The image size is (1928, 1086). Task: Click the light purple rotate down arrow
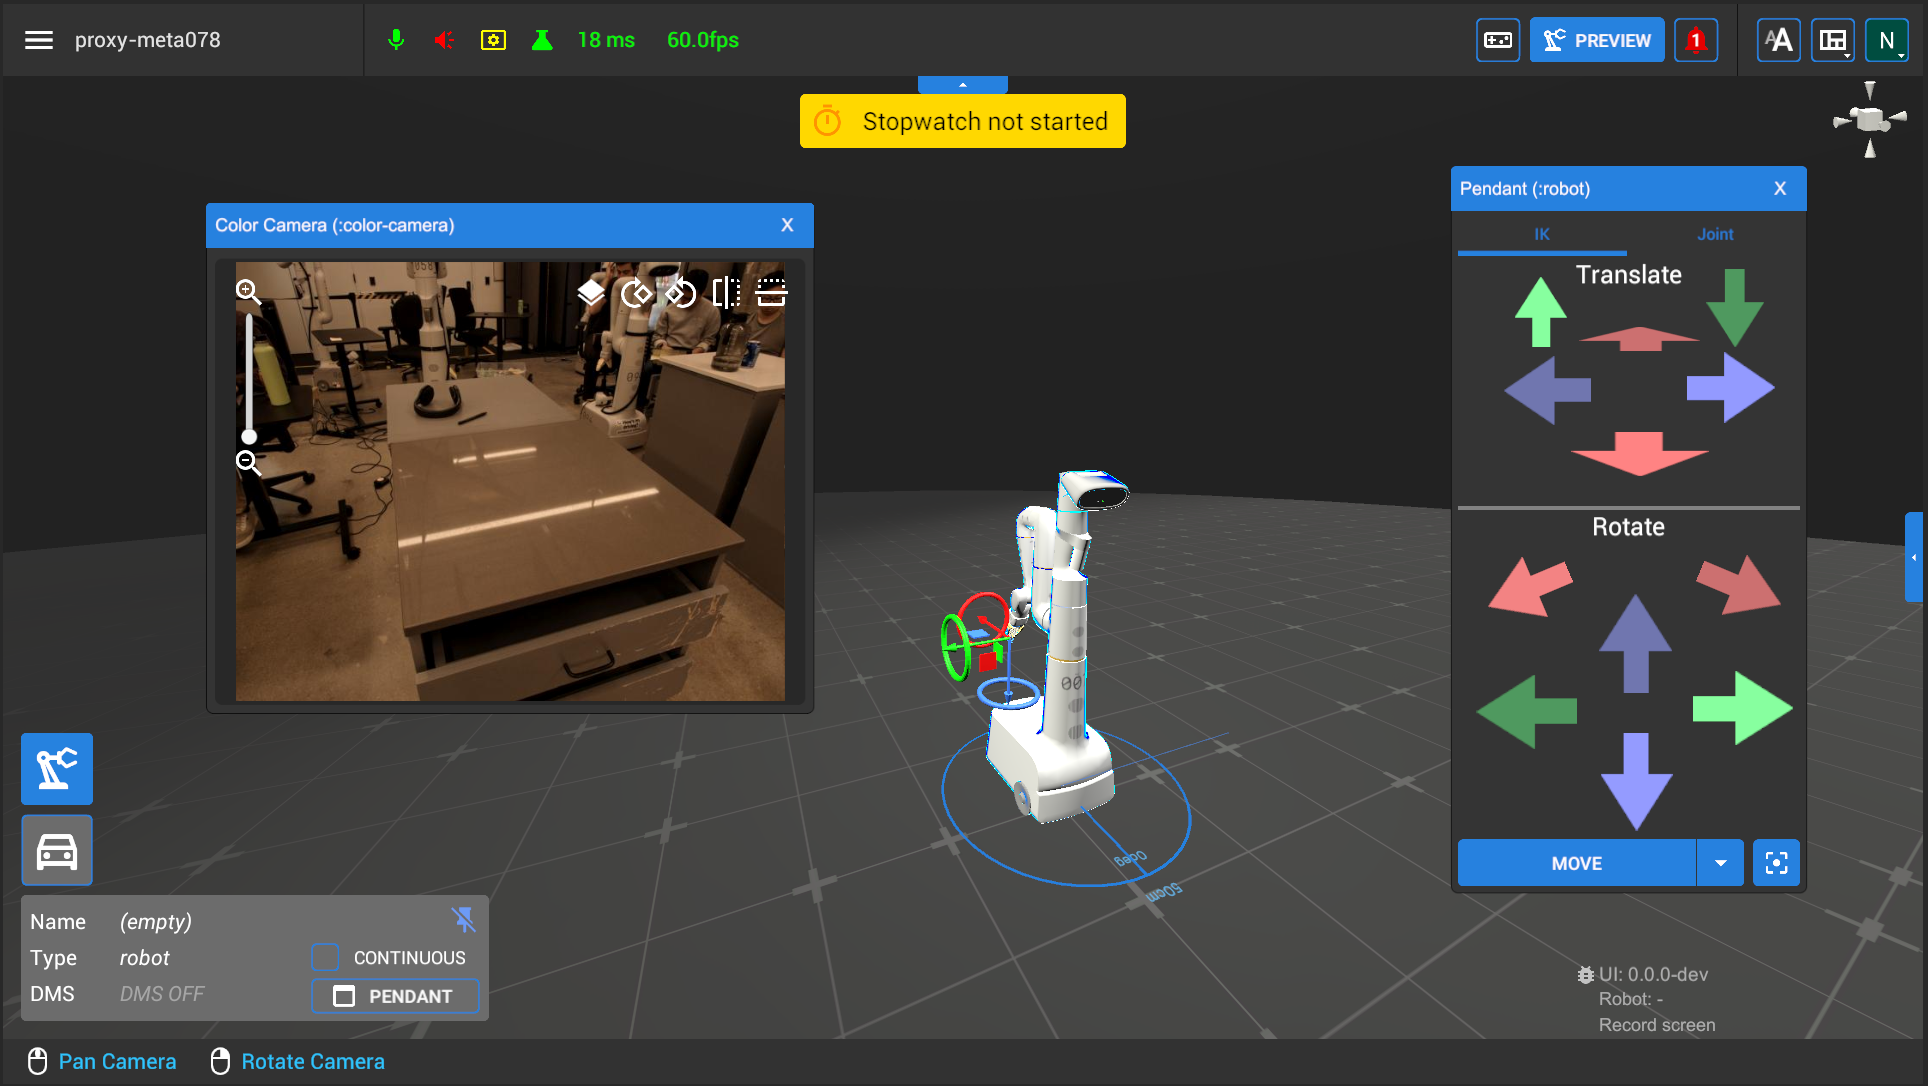(x=1636, y=781)
